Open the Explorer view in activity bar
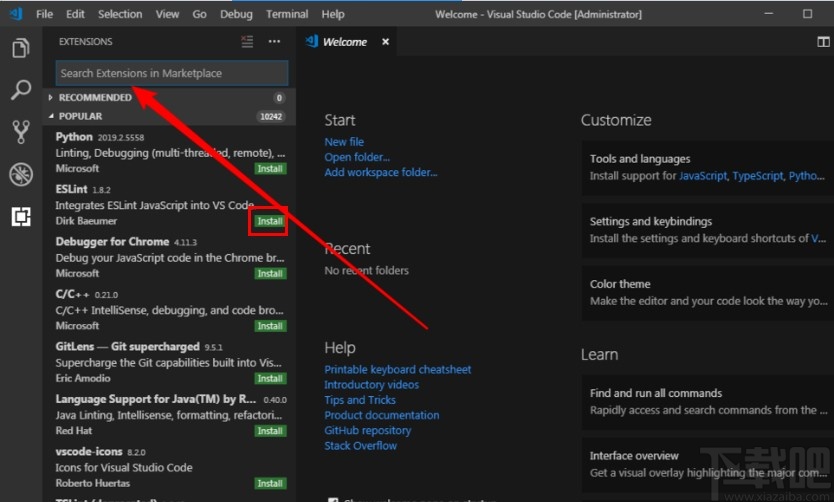 coord(21,48)
